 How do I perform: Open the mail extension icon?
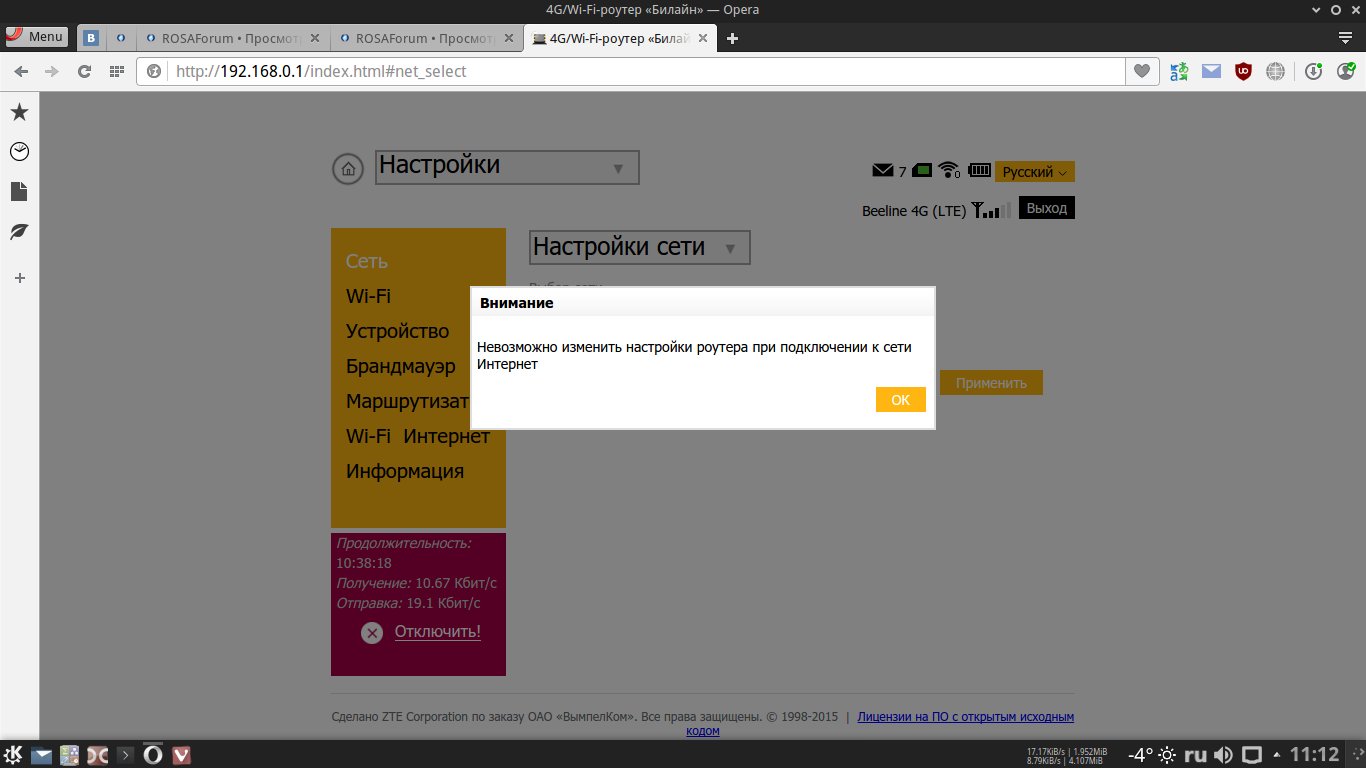pos(1211,72)
